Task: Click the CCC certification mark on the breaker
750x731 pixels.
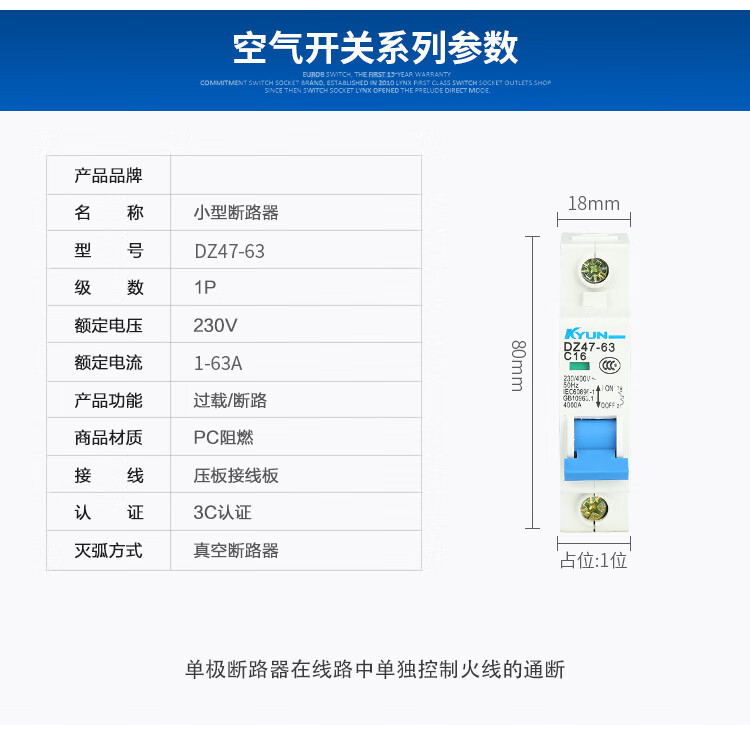Action: [608, 365]
